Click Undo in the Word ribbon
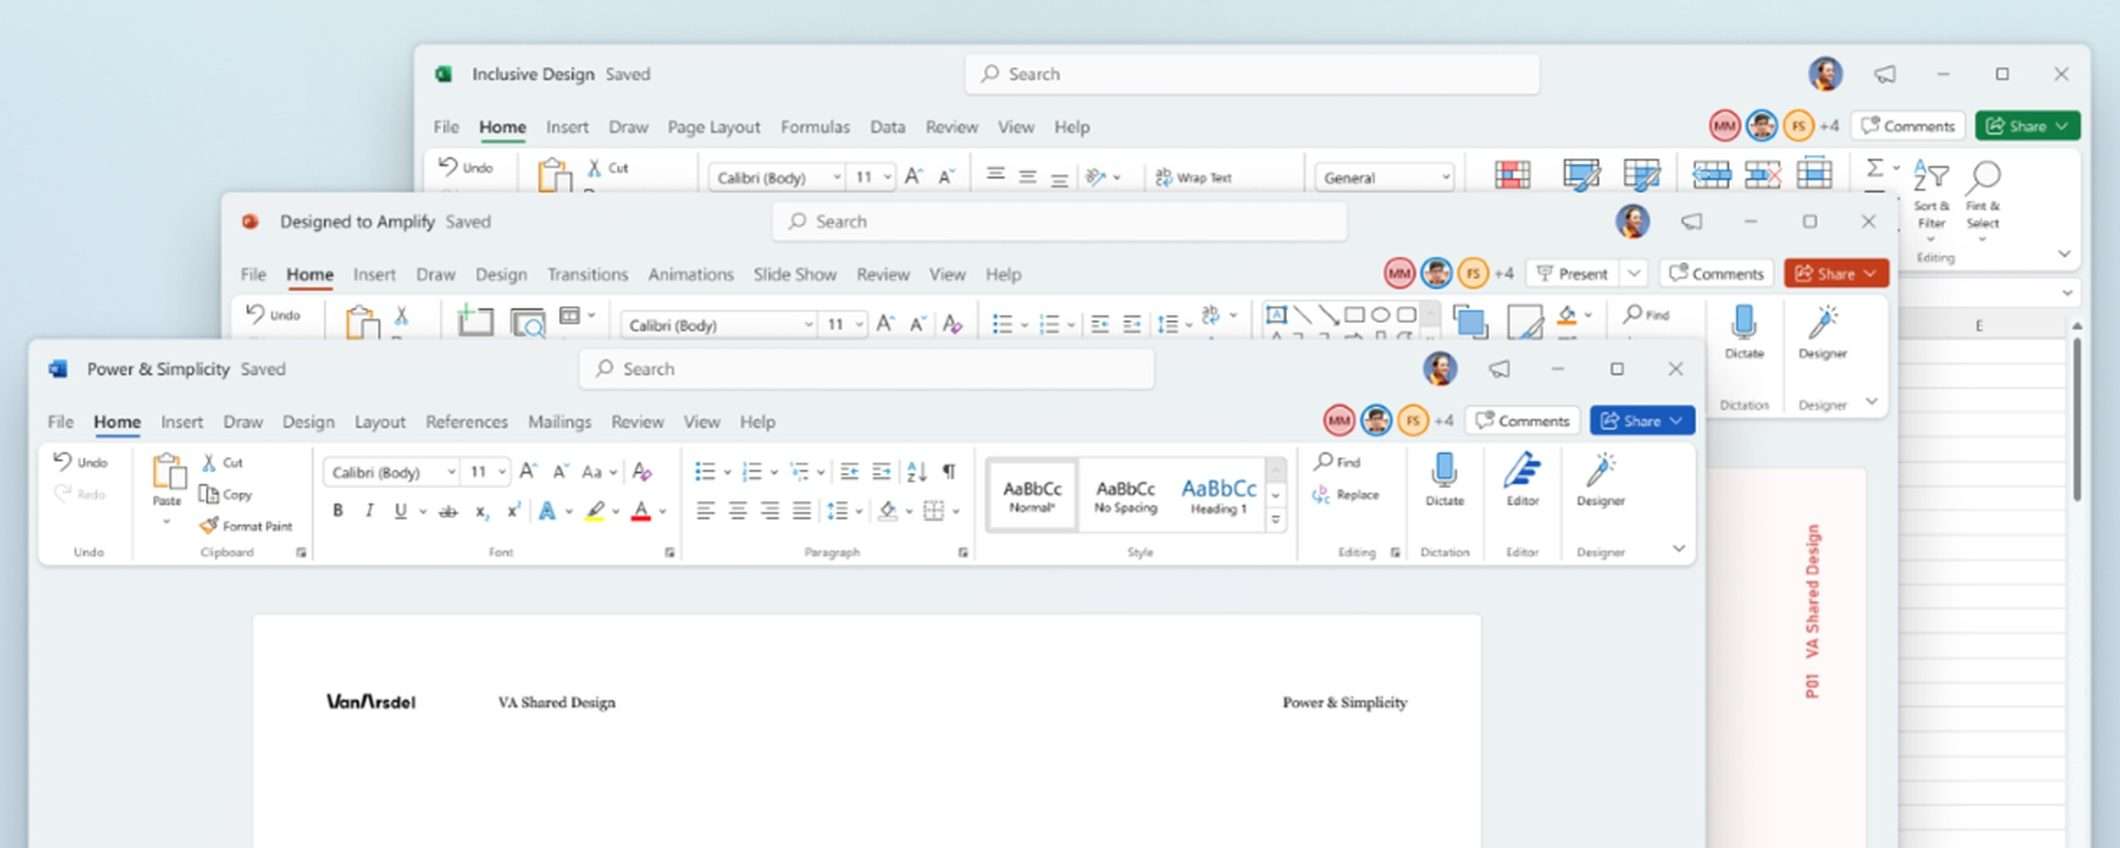 tap(80, 461)
